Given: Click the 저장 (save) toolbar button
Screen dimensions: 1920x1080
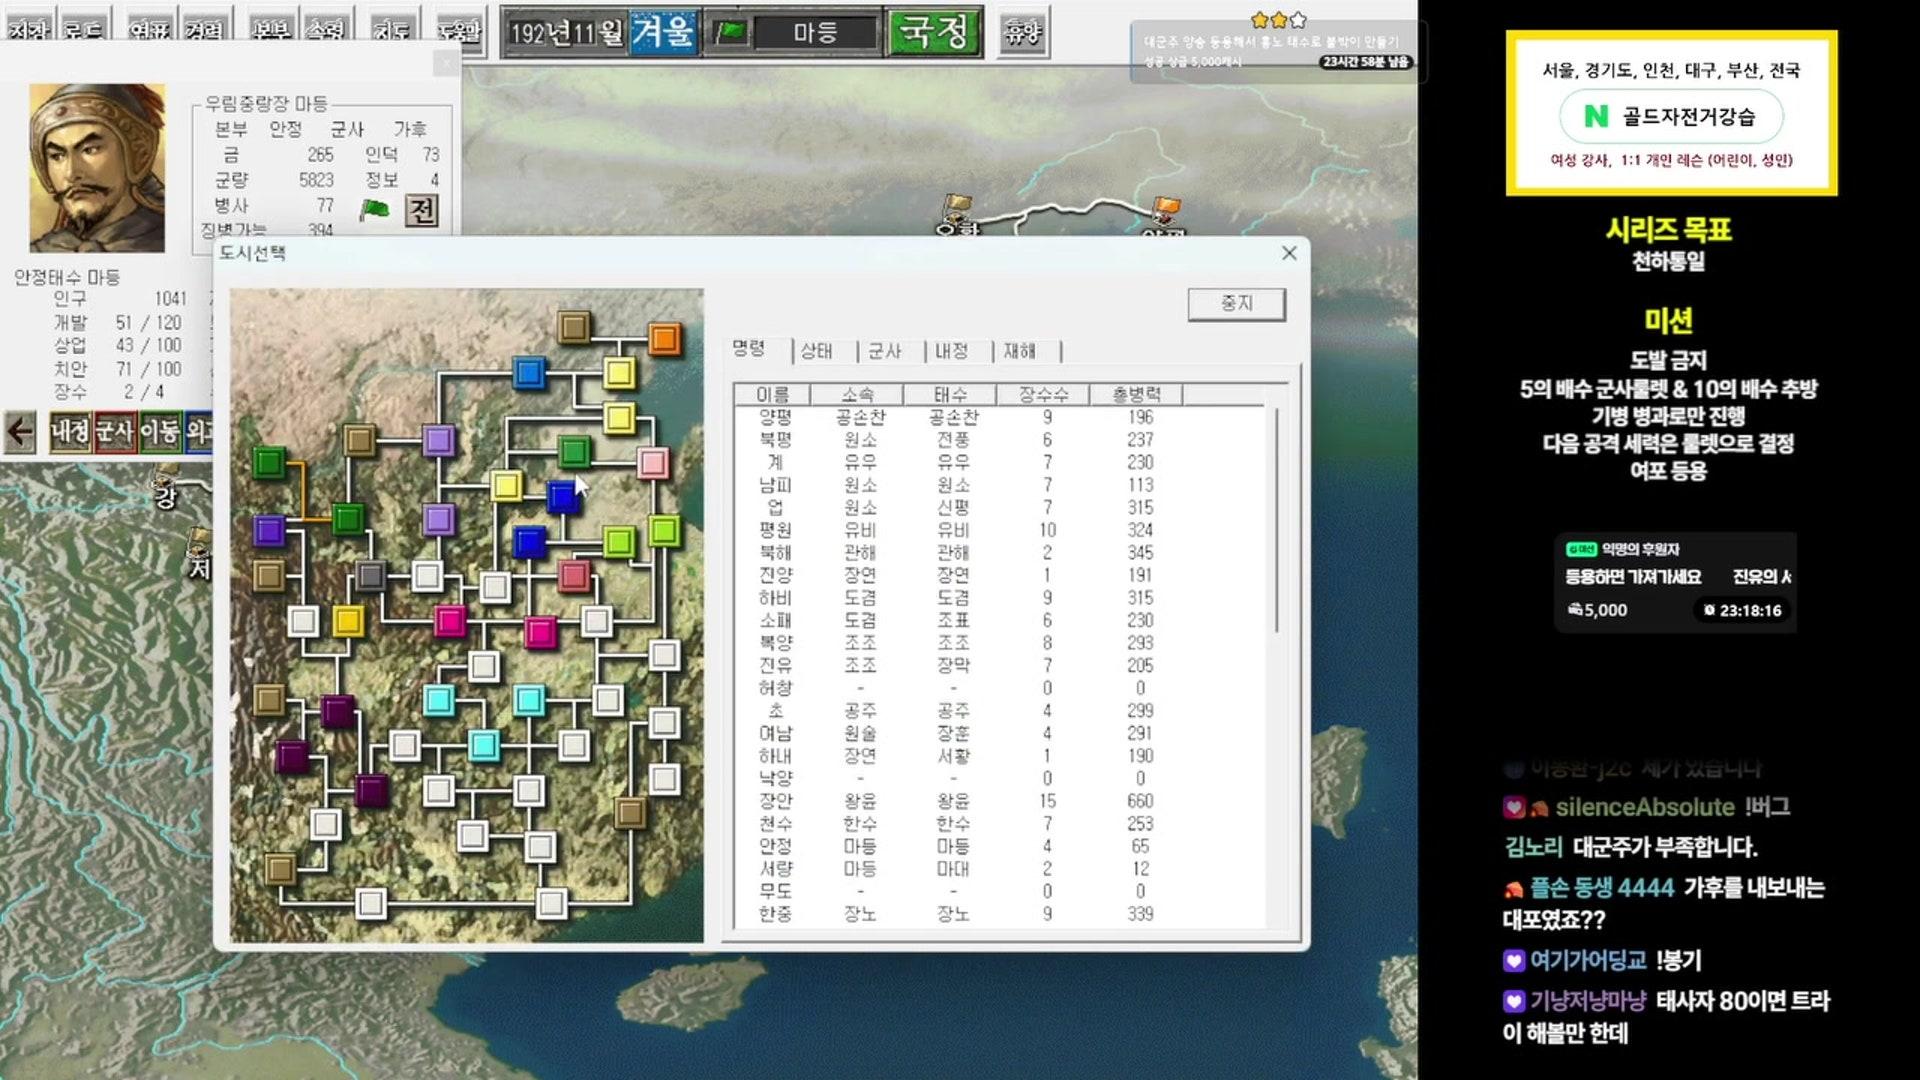Looking at the screenshot, I should [28, 30].
